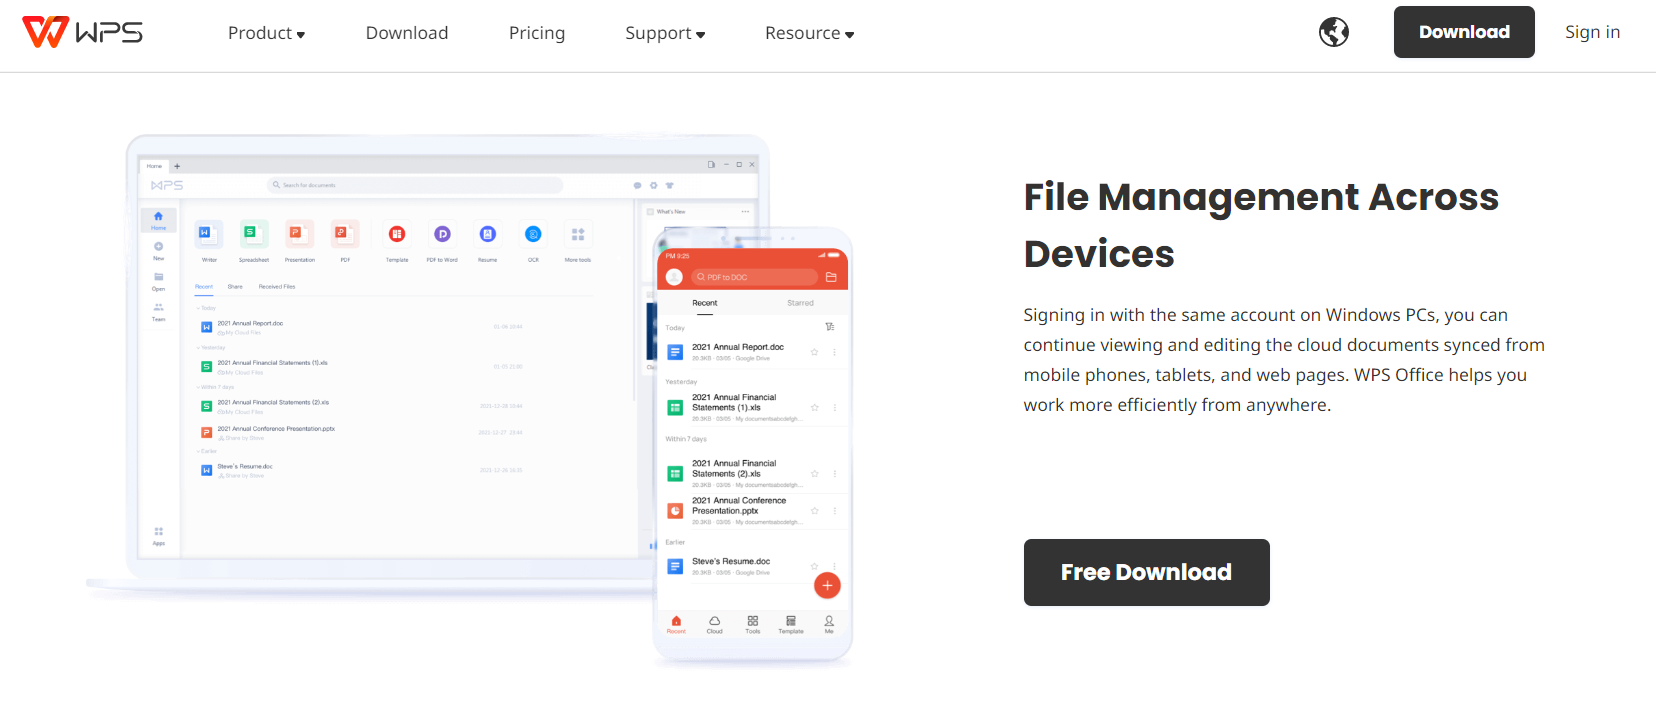Viewport: 1656px width, 726px height.
Task: Click the WPS logo in the header
Action: (x=83, y=32)
